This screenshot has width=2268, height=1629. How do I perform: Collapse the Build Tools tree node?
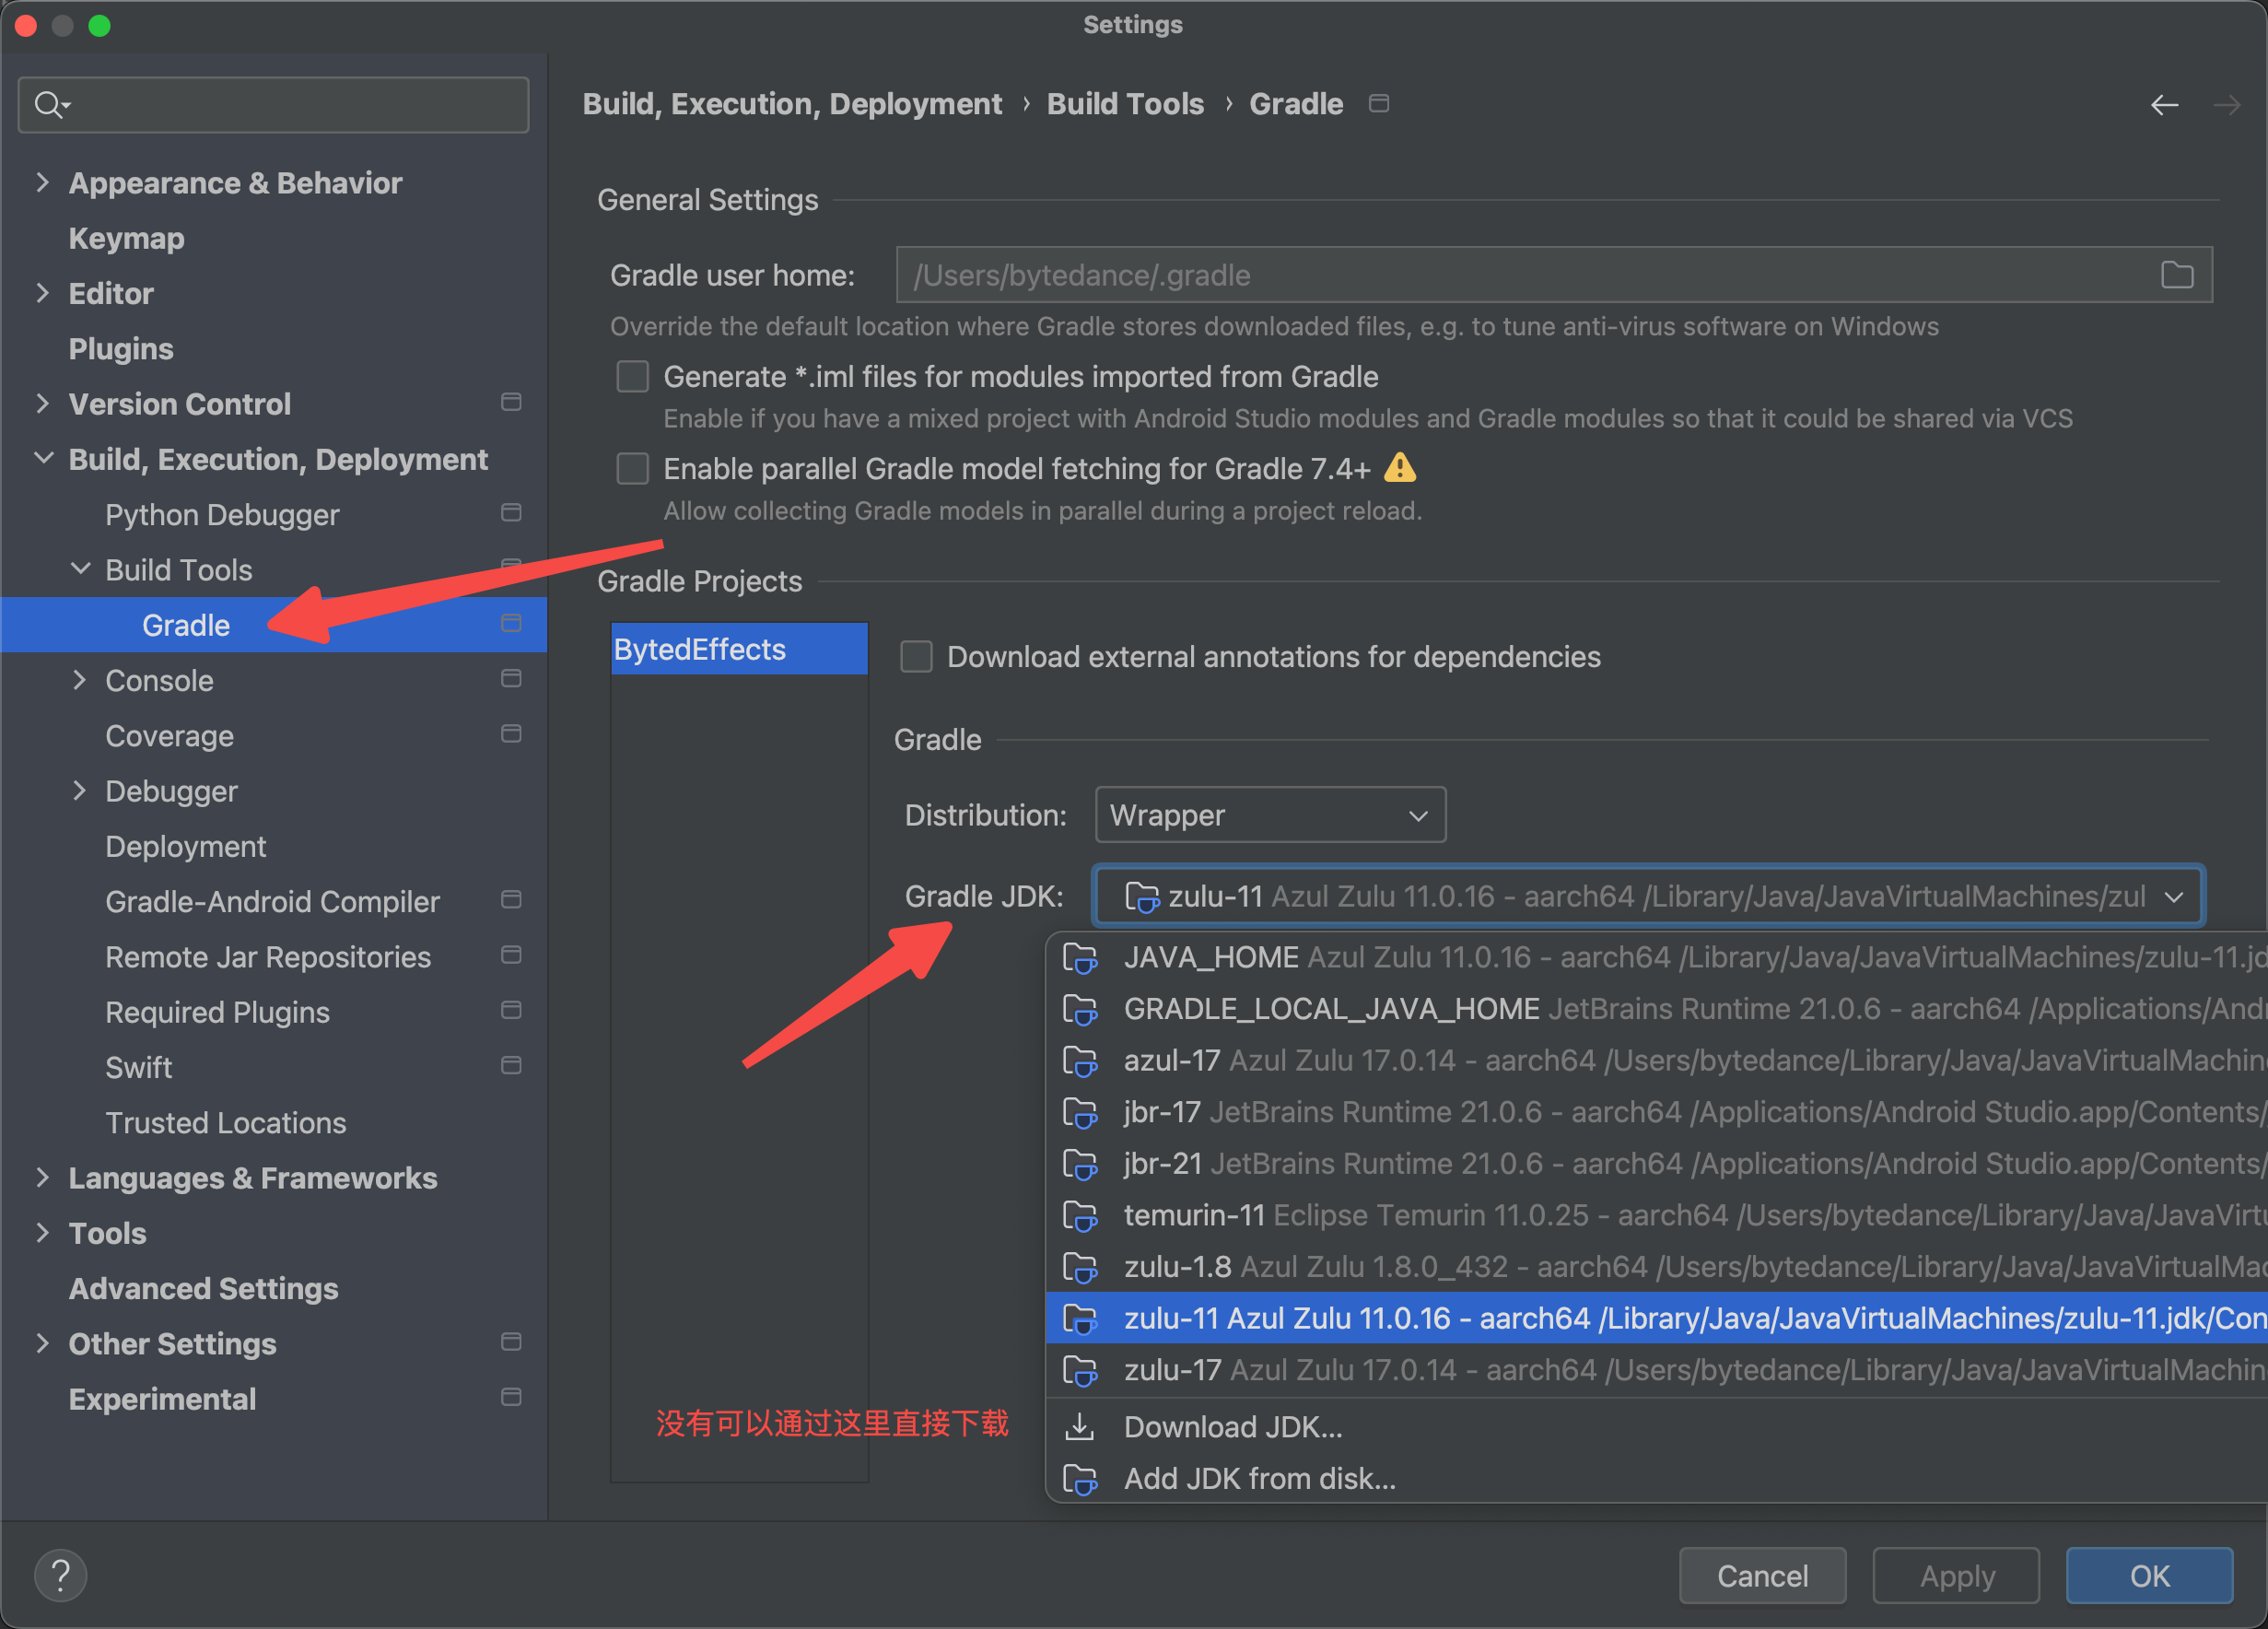[80, 569]
